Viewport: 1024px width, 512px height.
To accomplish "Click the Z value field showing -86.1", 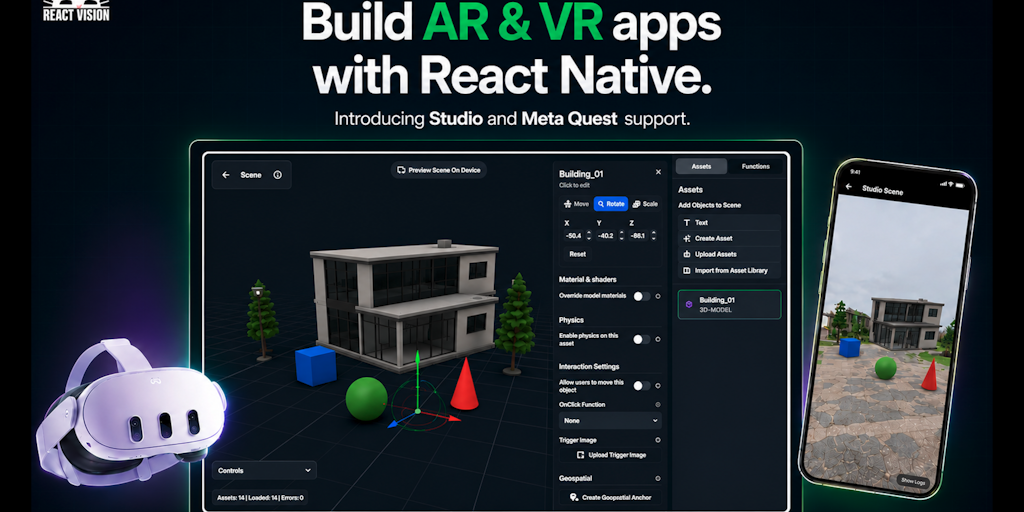I will coord(639,236).
